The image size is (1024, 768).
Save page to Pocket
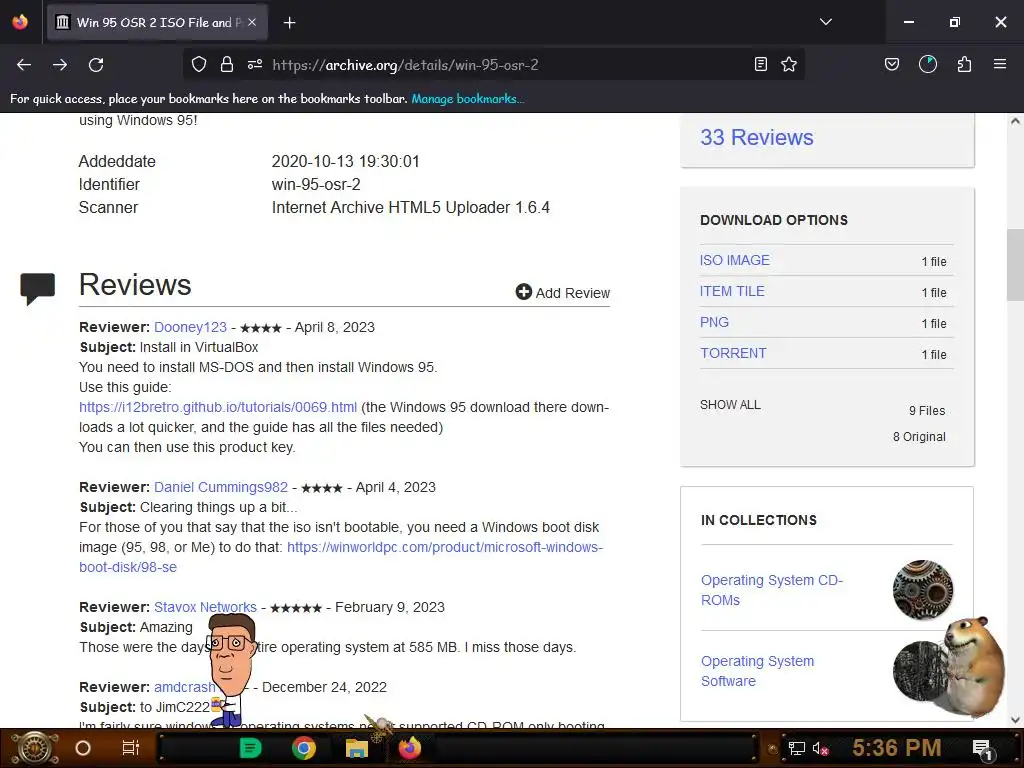[891, 64]
